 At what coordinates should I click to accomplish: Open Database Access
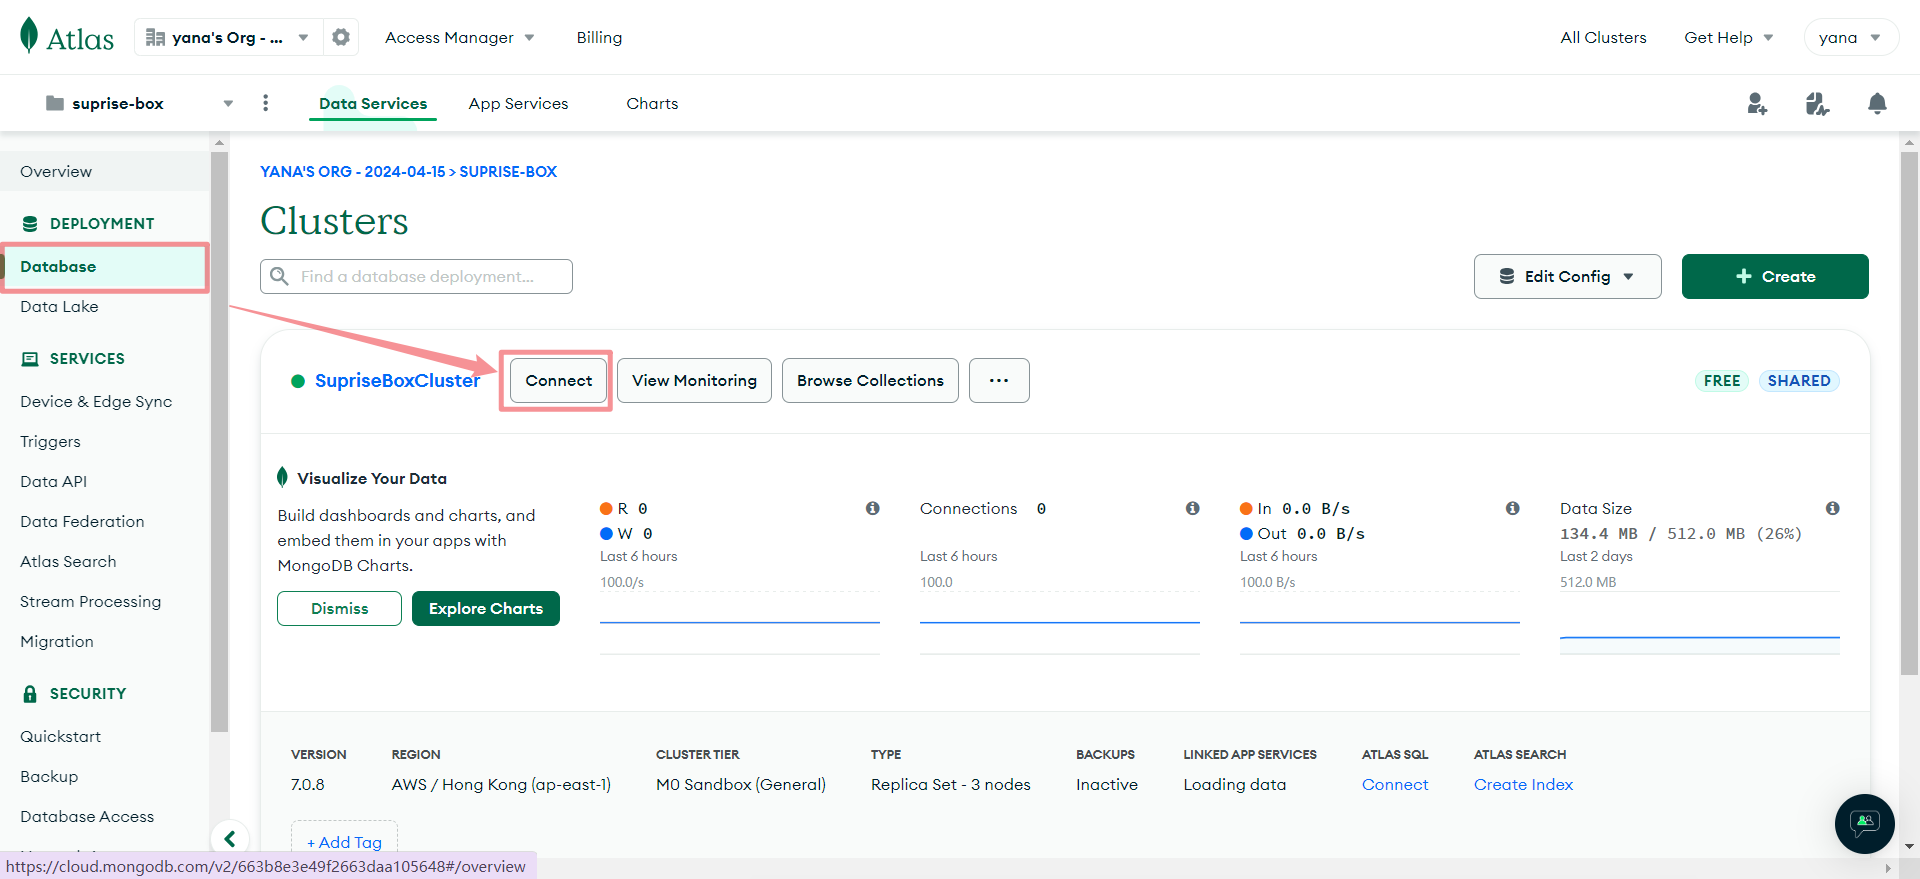[87, 816]
